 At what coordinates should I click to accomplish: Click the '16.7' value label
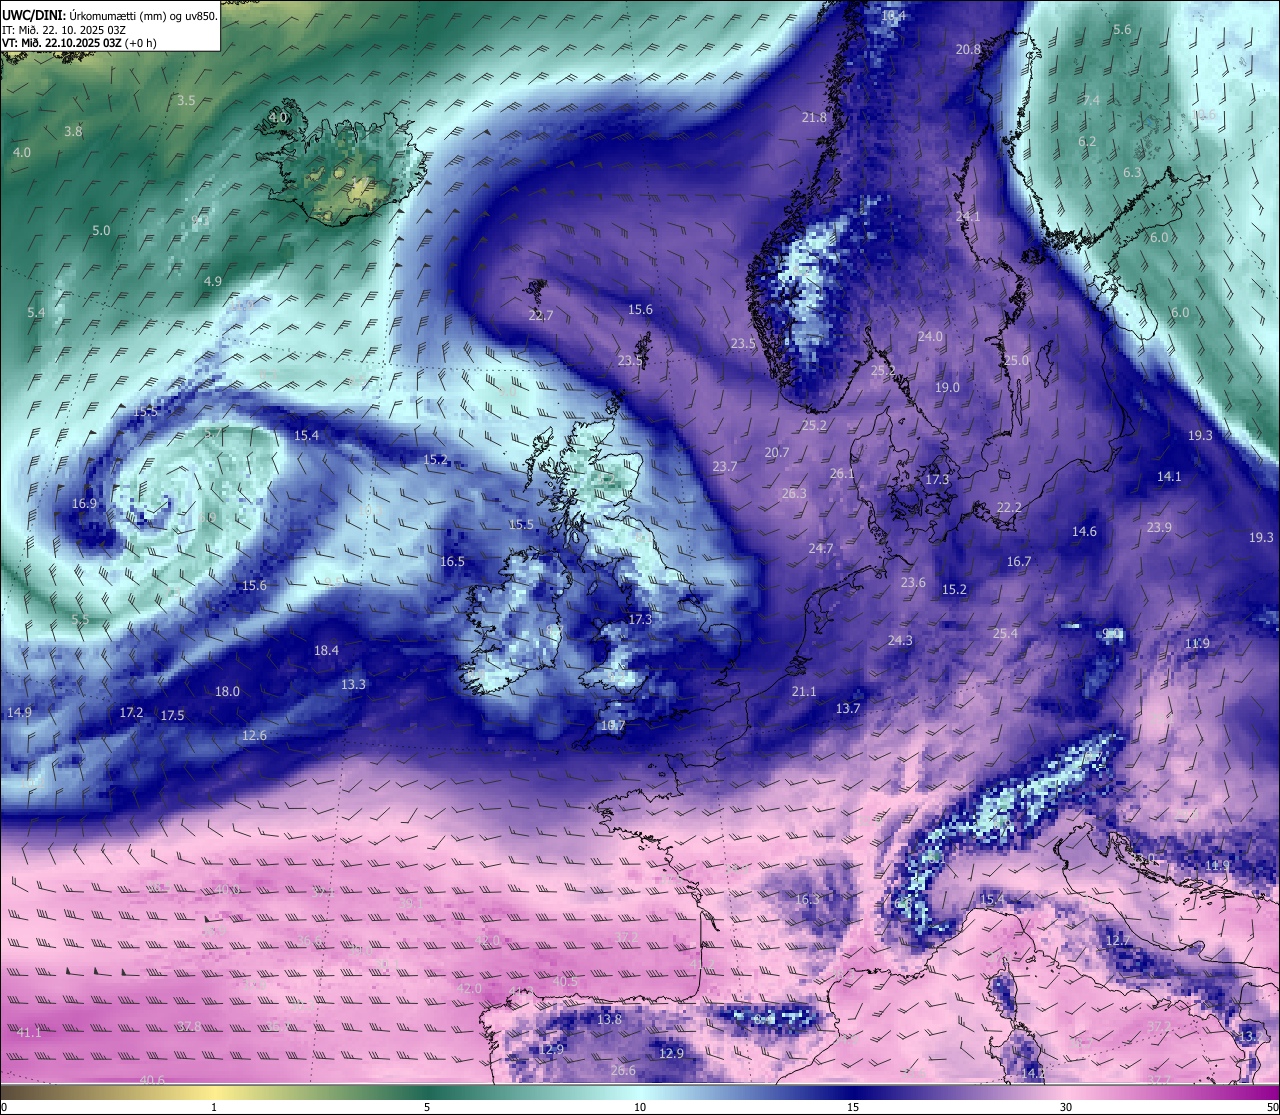tap(1019, 561)
